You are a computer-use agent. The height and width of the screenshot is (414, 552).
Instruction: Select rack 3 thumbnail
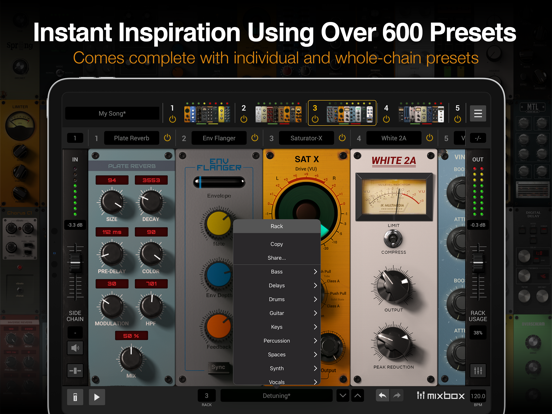pos(350,113)
